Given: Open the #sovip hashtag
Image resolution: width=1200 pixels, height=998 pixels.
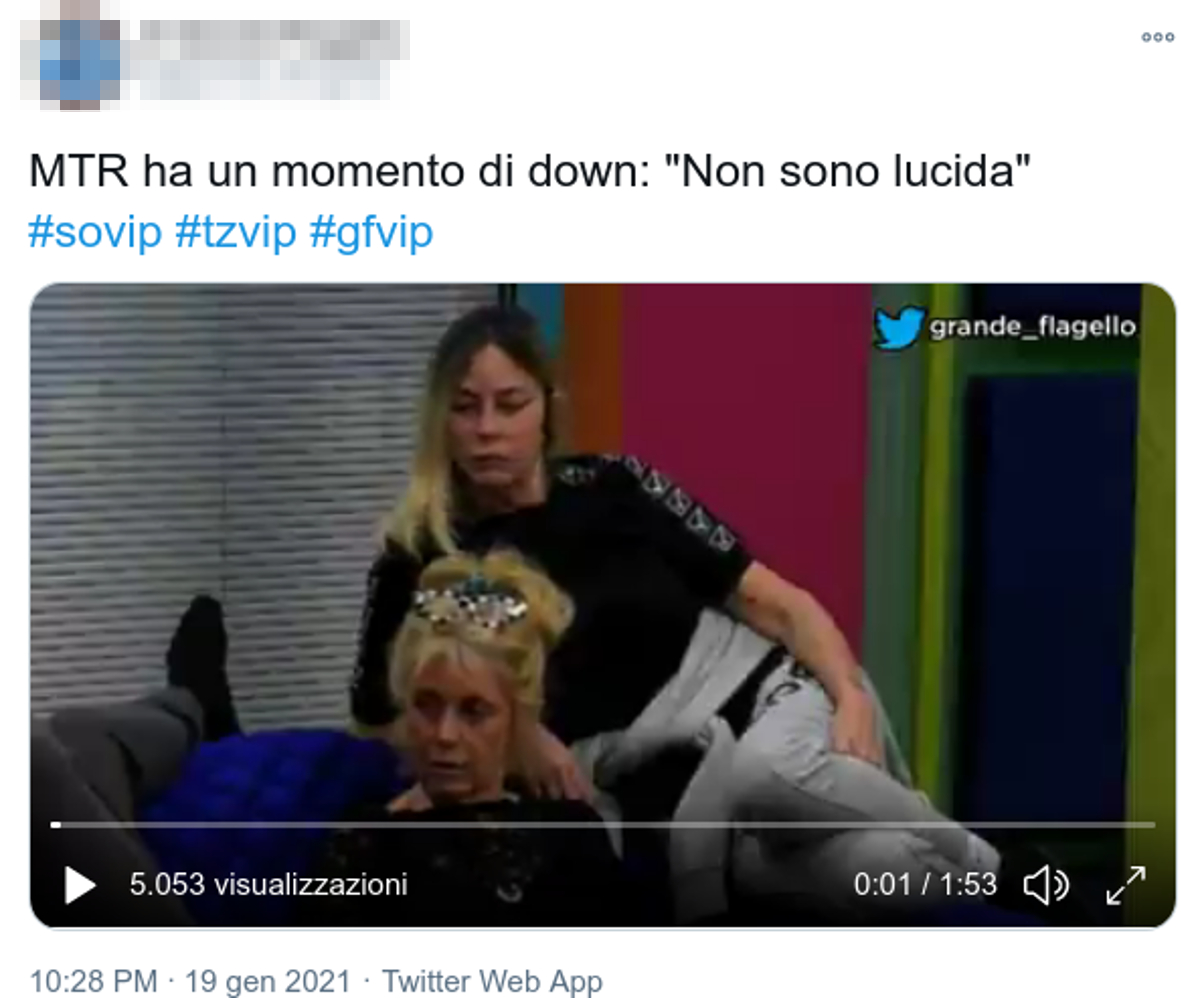Looking at the screenshot, I should tap(94, 232).
